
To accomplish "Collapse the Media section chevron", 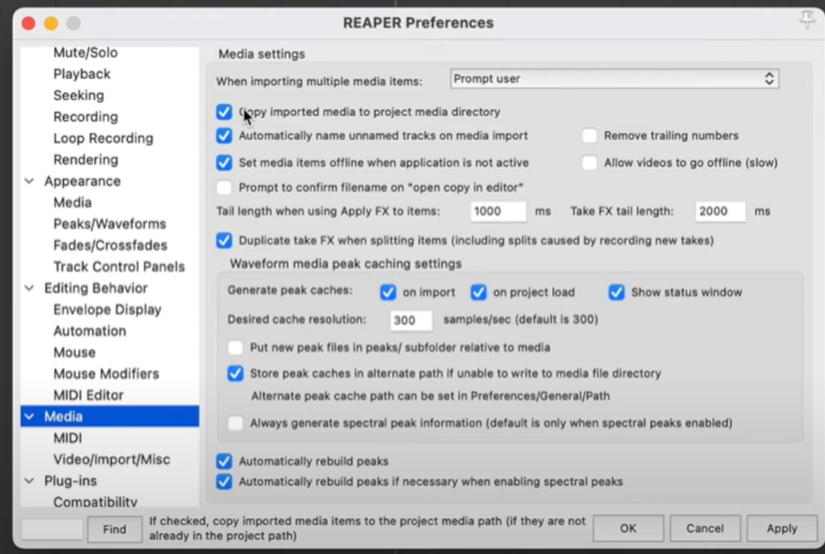I will 30,417.
